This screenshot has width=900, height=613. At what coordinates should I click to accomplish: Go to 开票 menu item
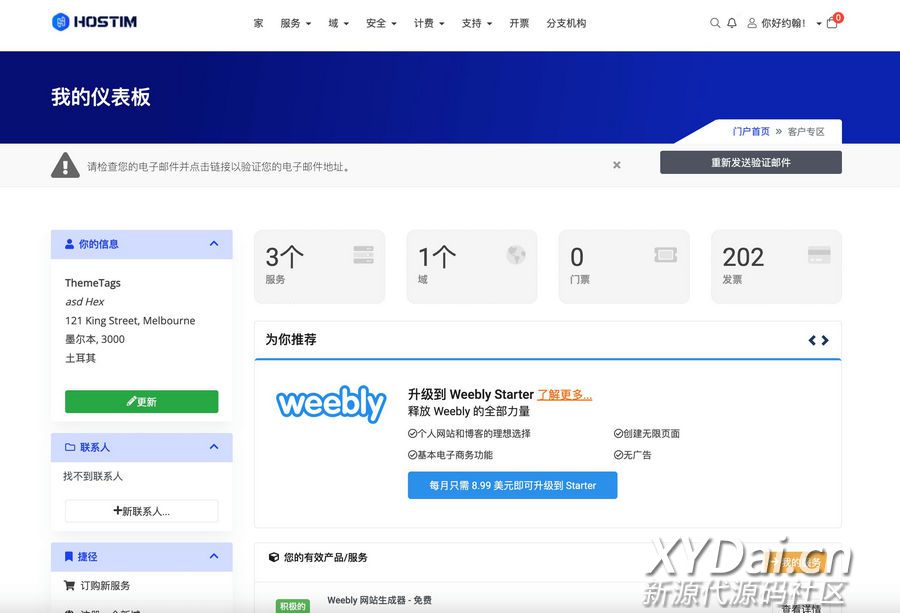519,23
